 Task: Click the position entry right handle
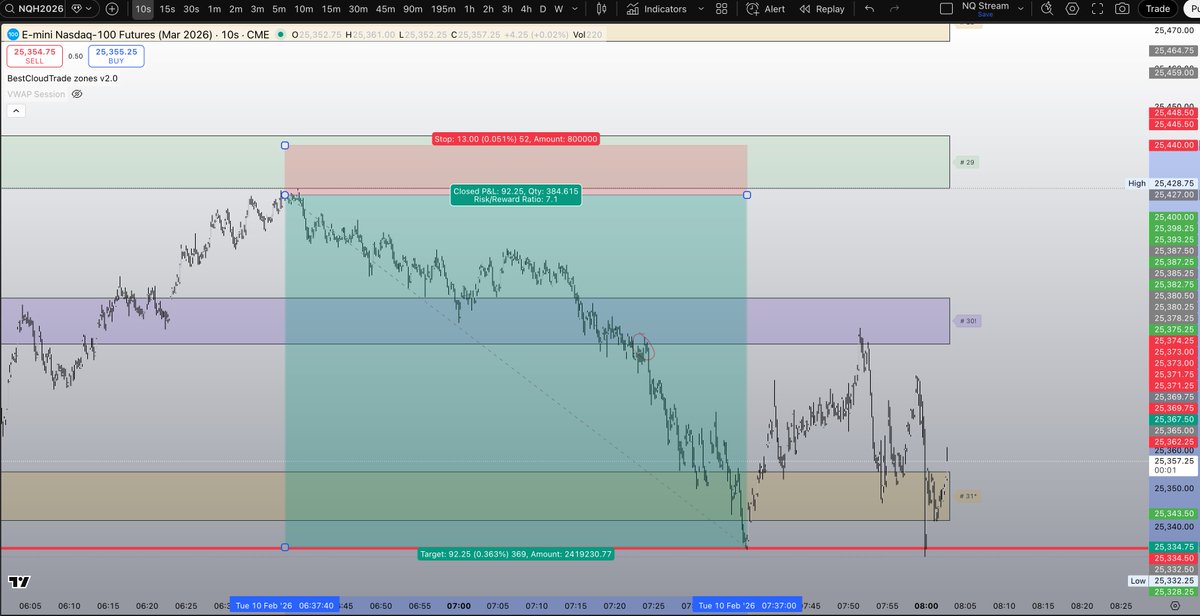point(747,194)
